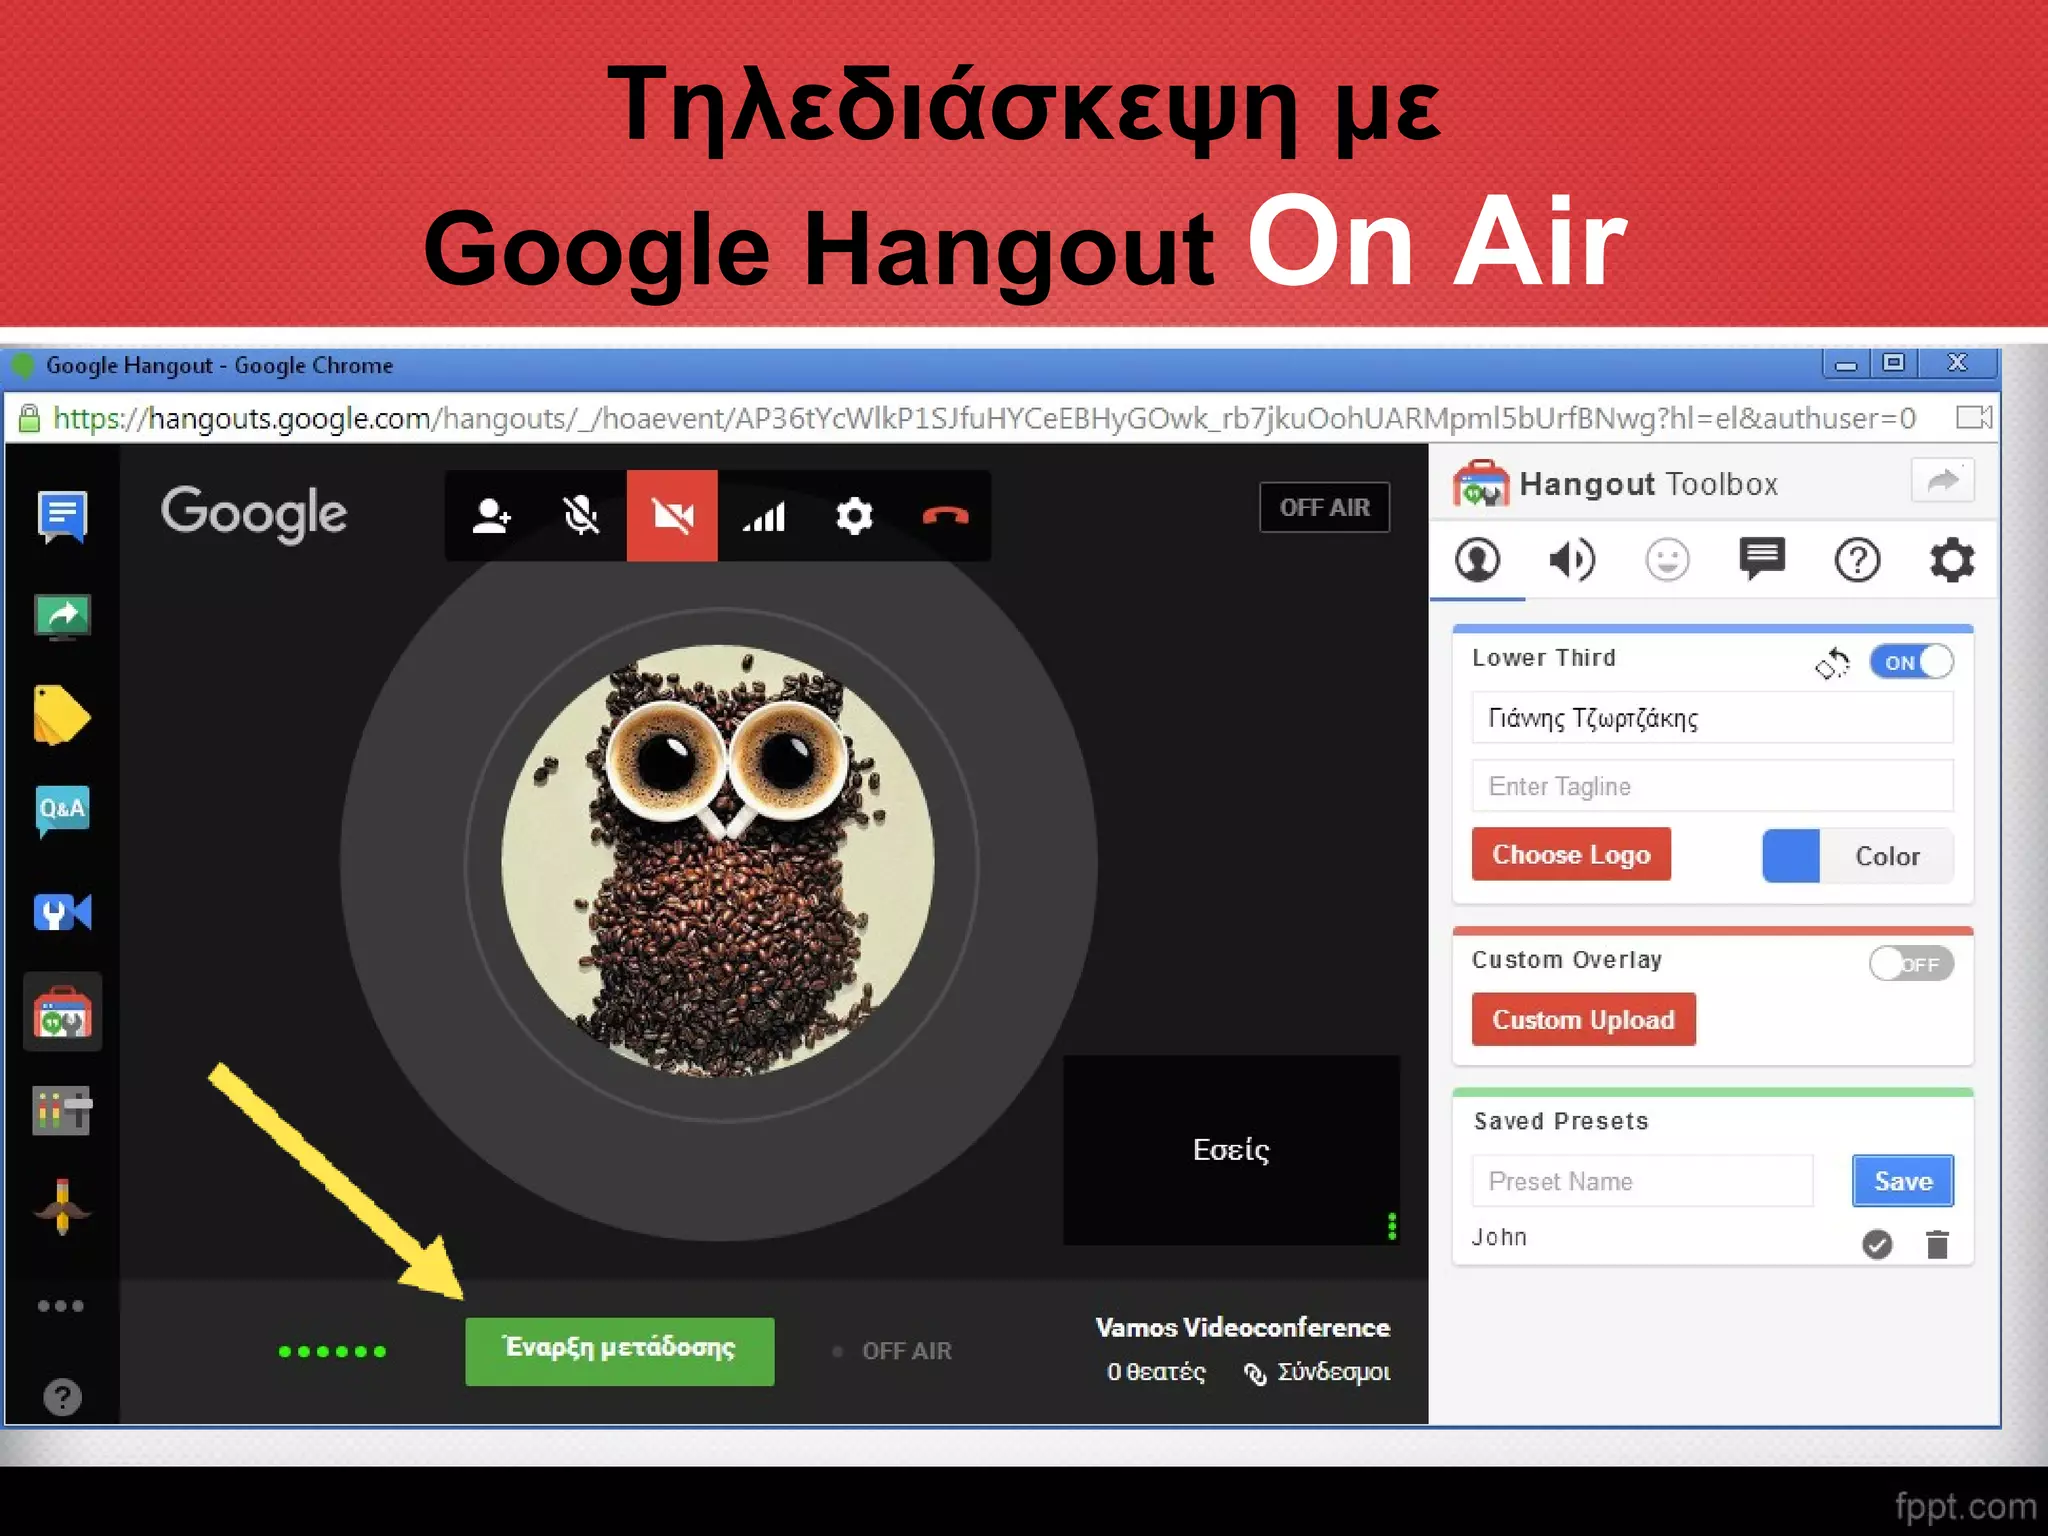The height and width of the screenshot is (1536, 2048).
Task: Click mirror/flip icon beside Lower Third
Action: pos(1832,663)
